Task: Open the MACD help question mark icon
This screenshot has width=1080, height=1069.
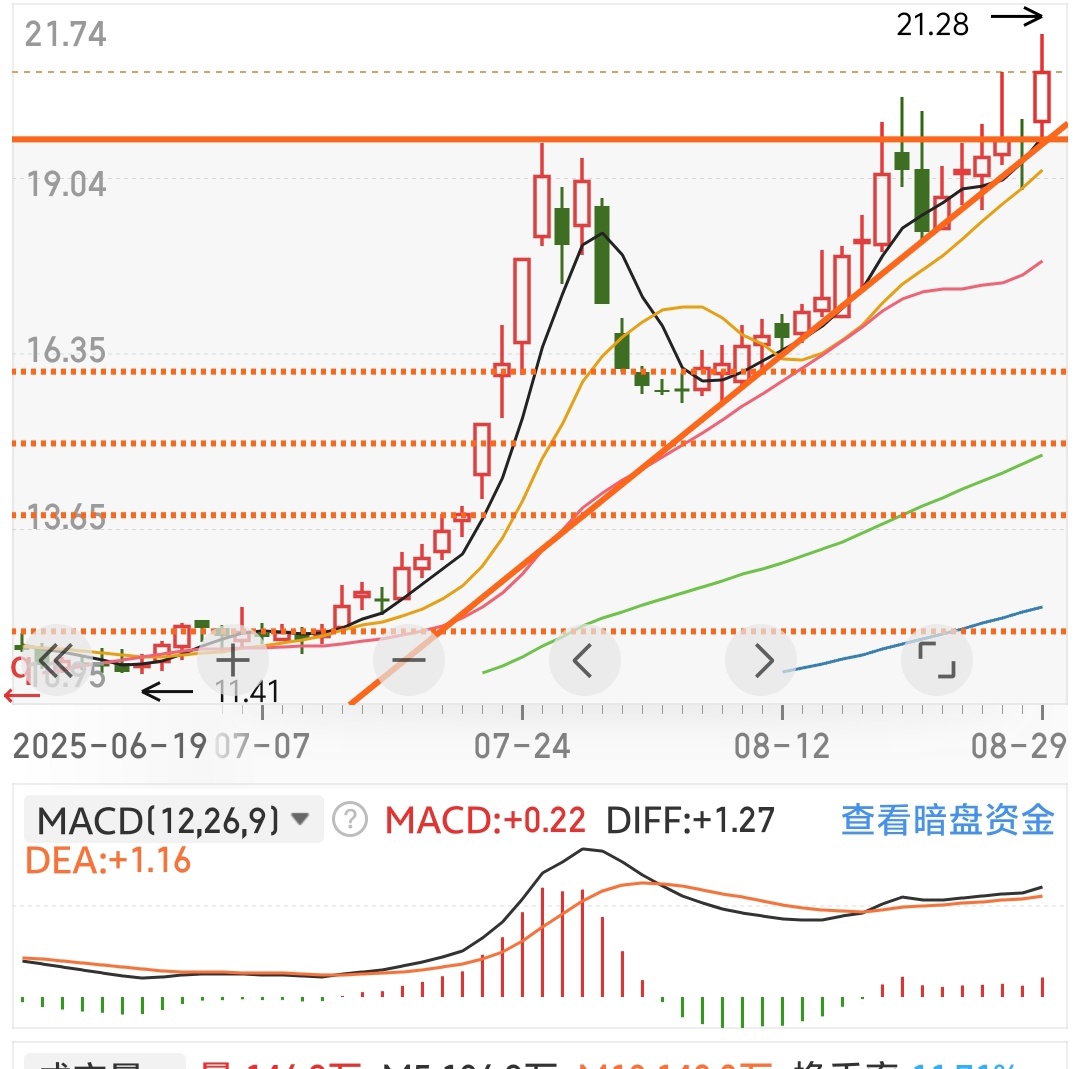Action: tap(350, 820)
